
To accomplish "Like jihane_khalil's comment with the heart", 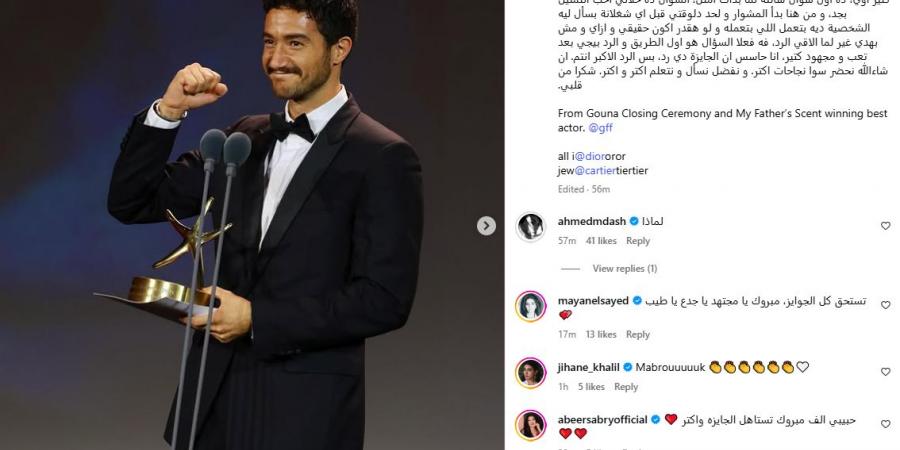I will click(885, 372).
